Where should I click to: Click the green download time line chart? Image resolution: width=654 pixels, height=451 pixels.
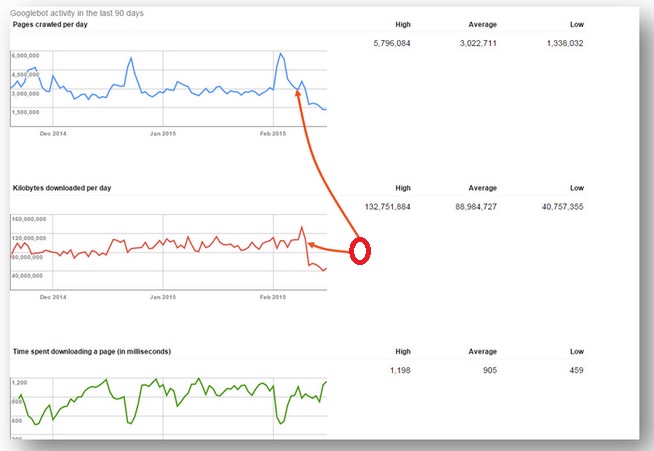[x=169, y=408]
